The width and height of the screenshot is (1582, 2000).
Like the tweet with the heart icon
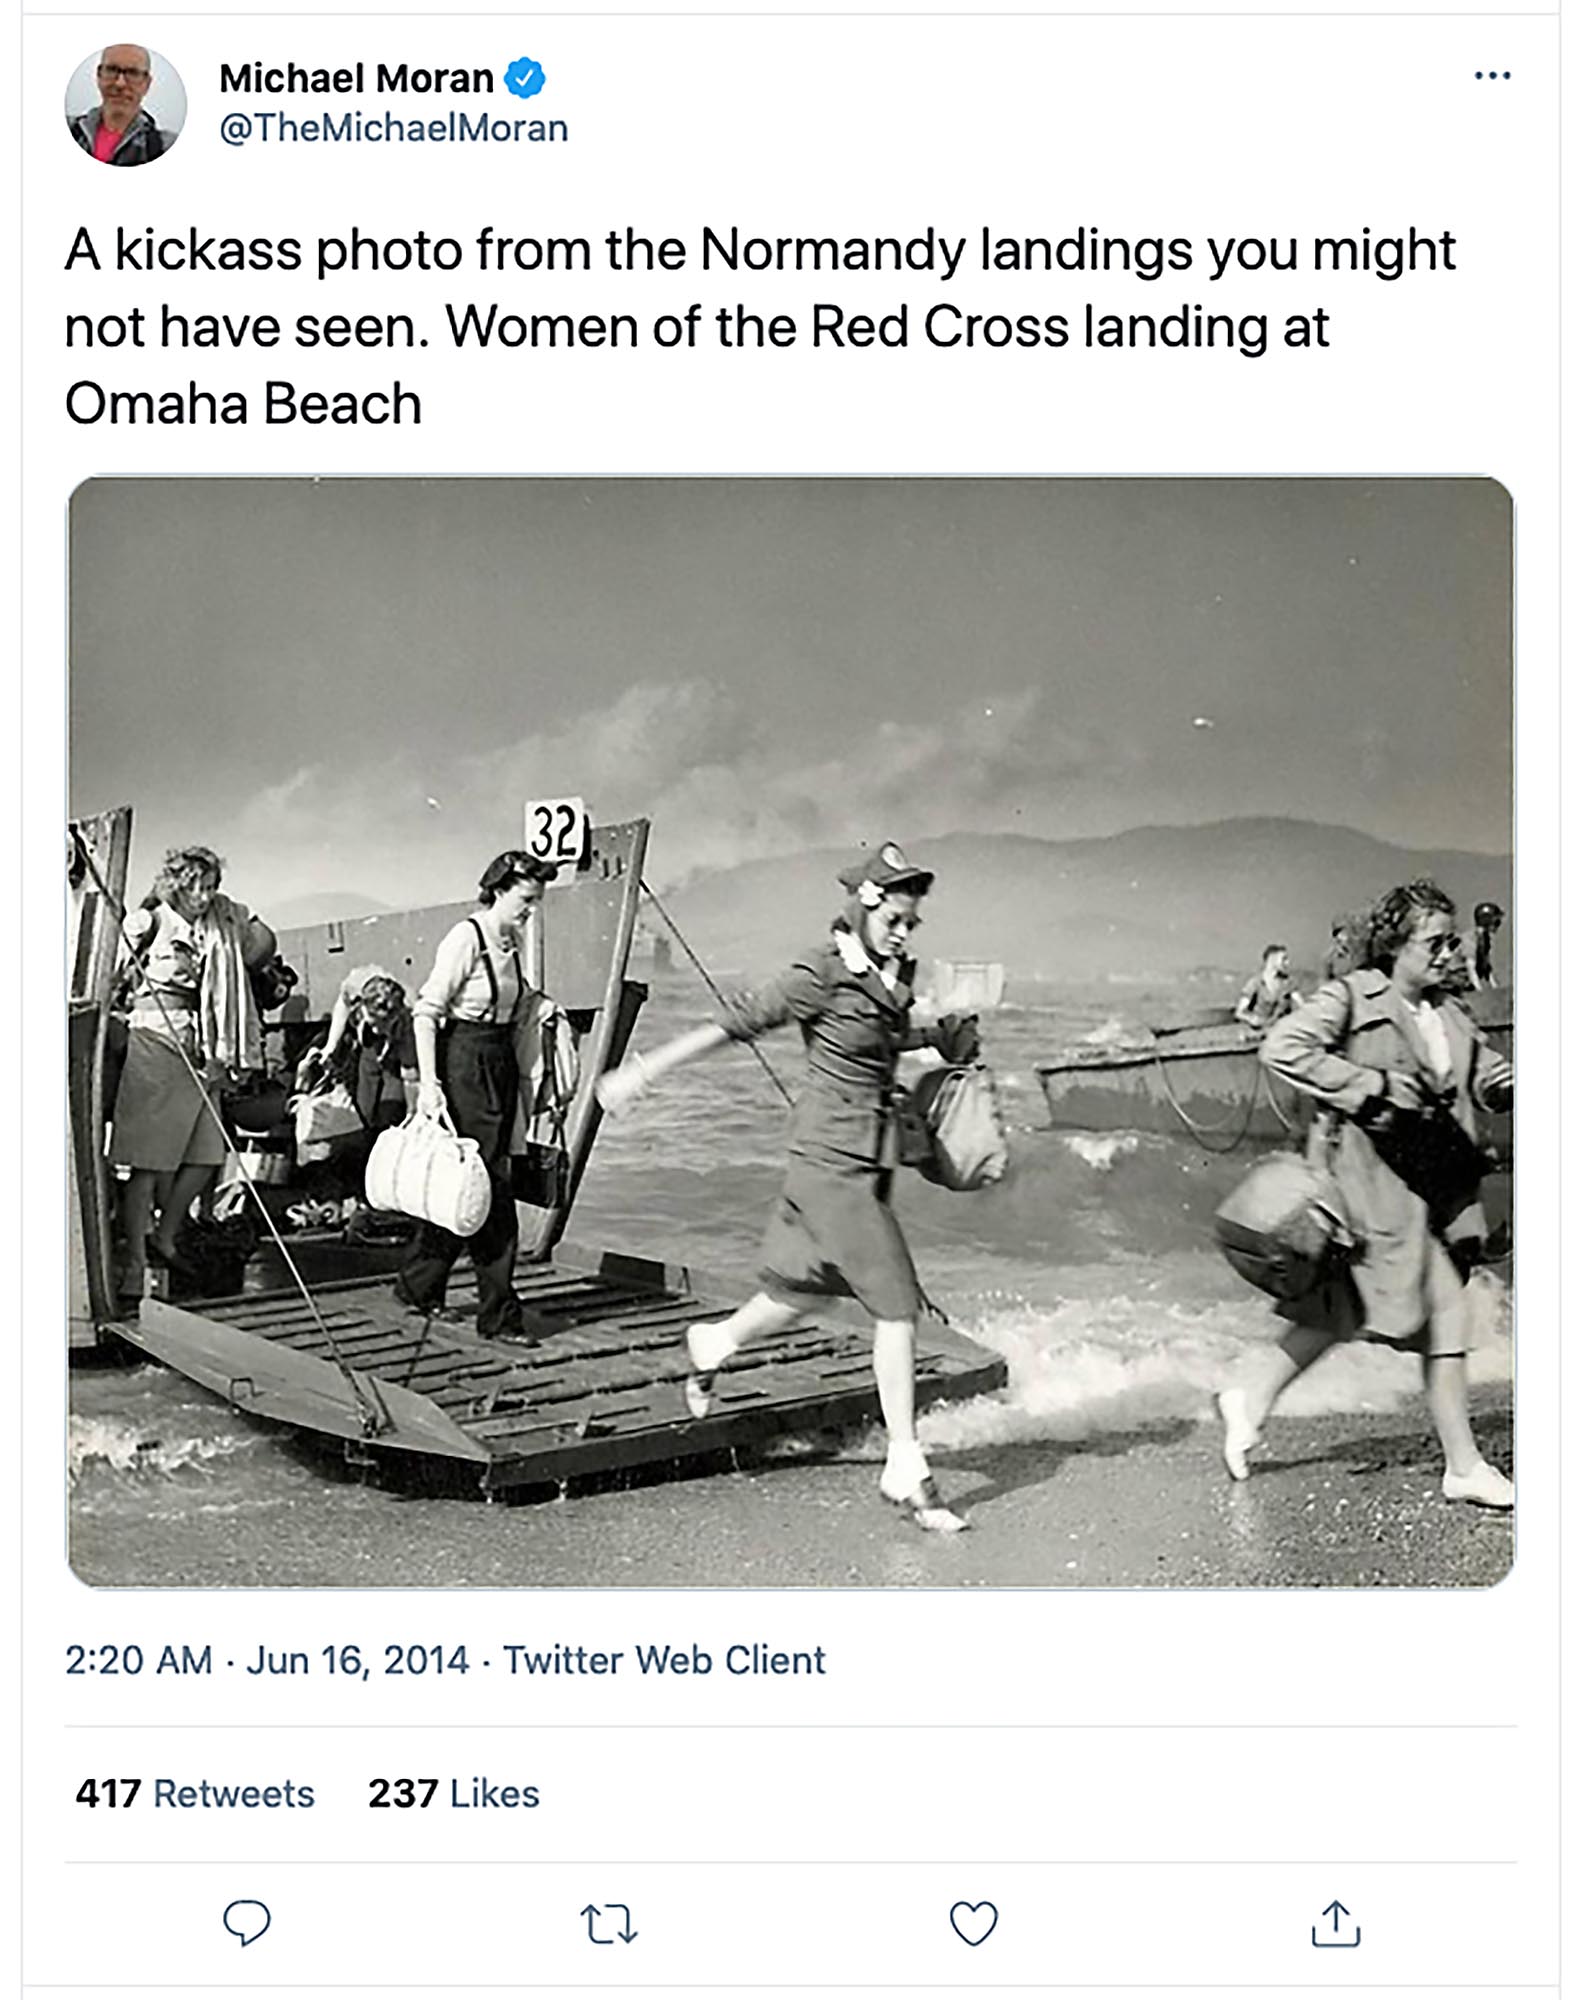[973, 1923]
